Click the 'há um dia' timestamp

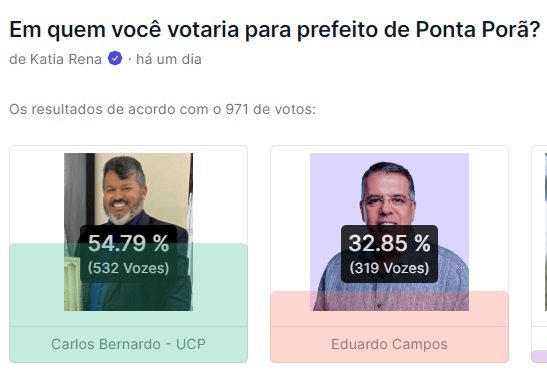pyautogui.click(x=169, y=59)
